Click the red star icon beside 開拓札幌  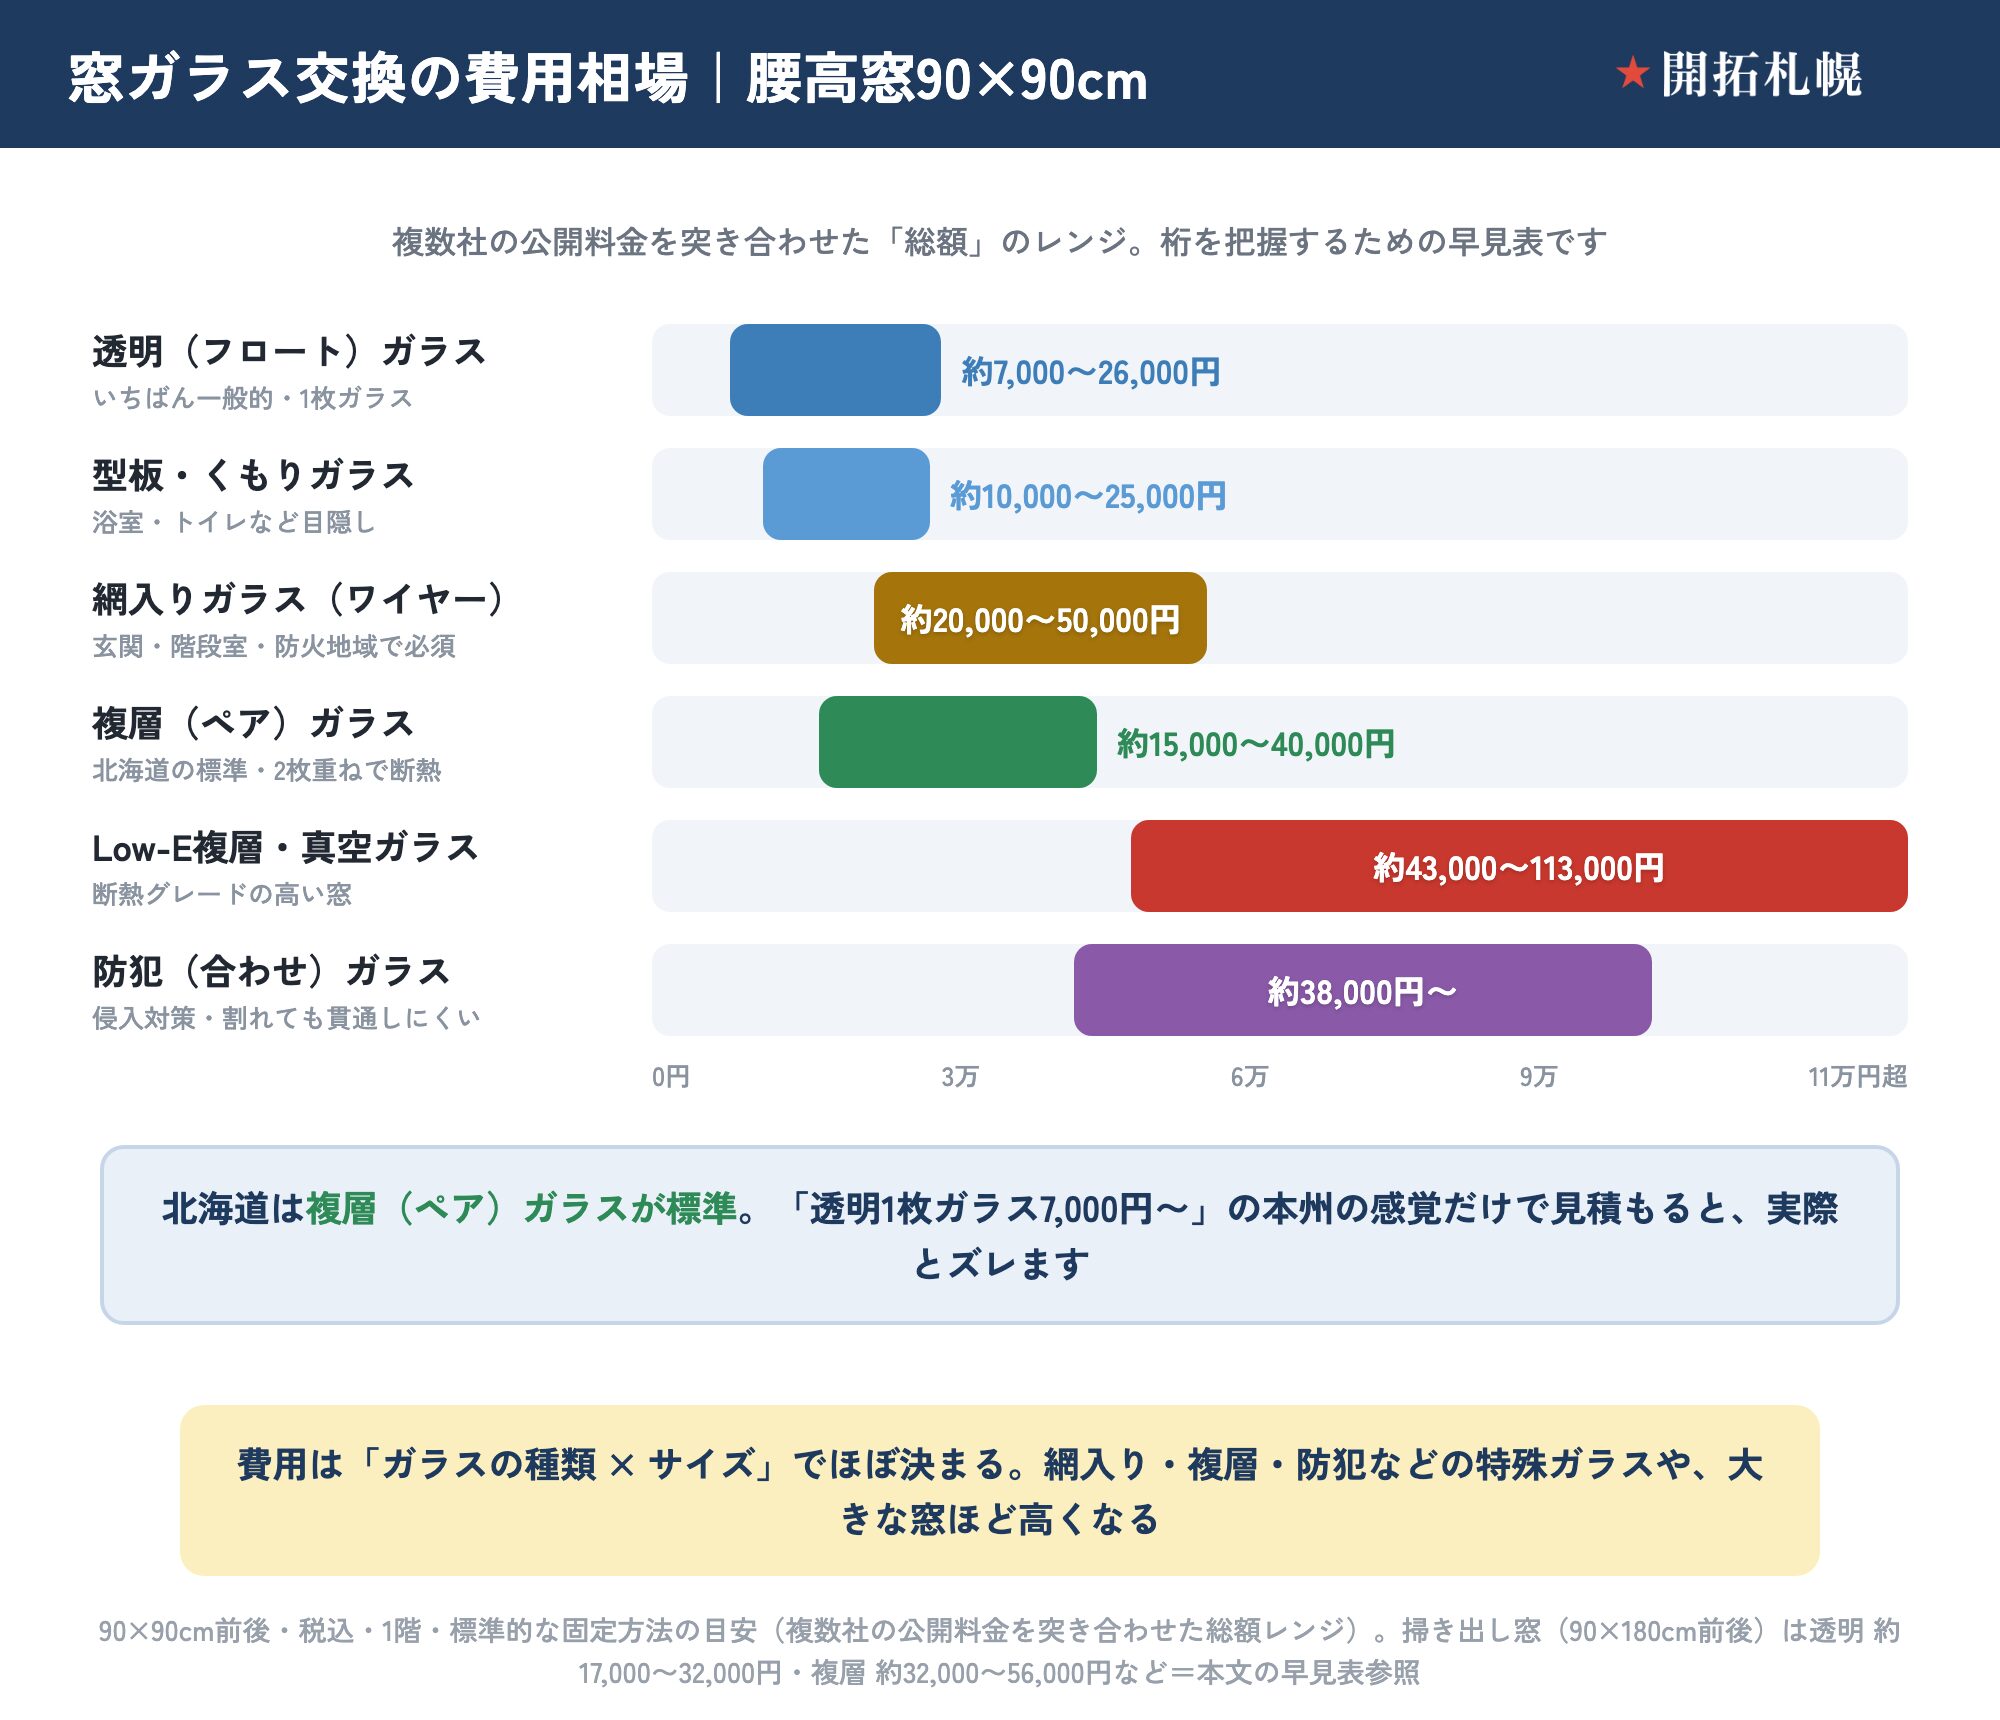1632,73
